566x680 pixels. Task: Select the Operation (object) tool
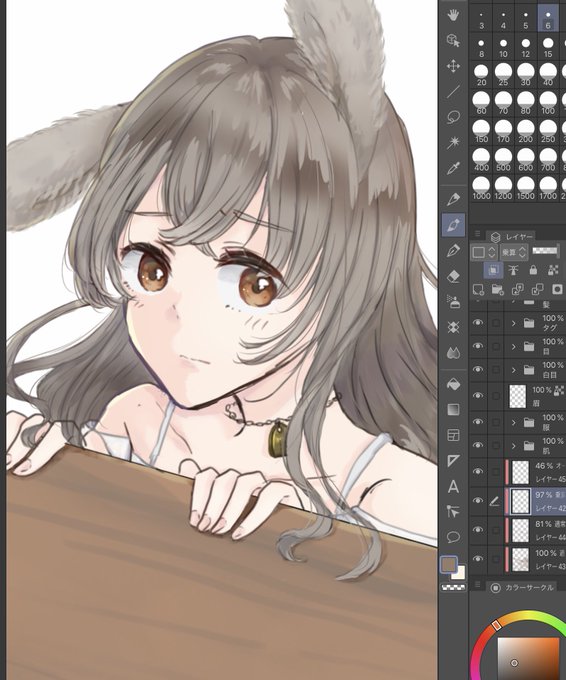point(453,41)
